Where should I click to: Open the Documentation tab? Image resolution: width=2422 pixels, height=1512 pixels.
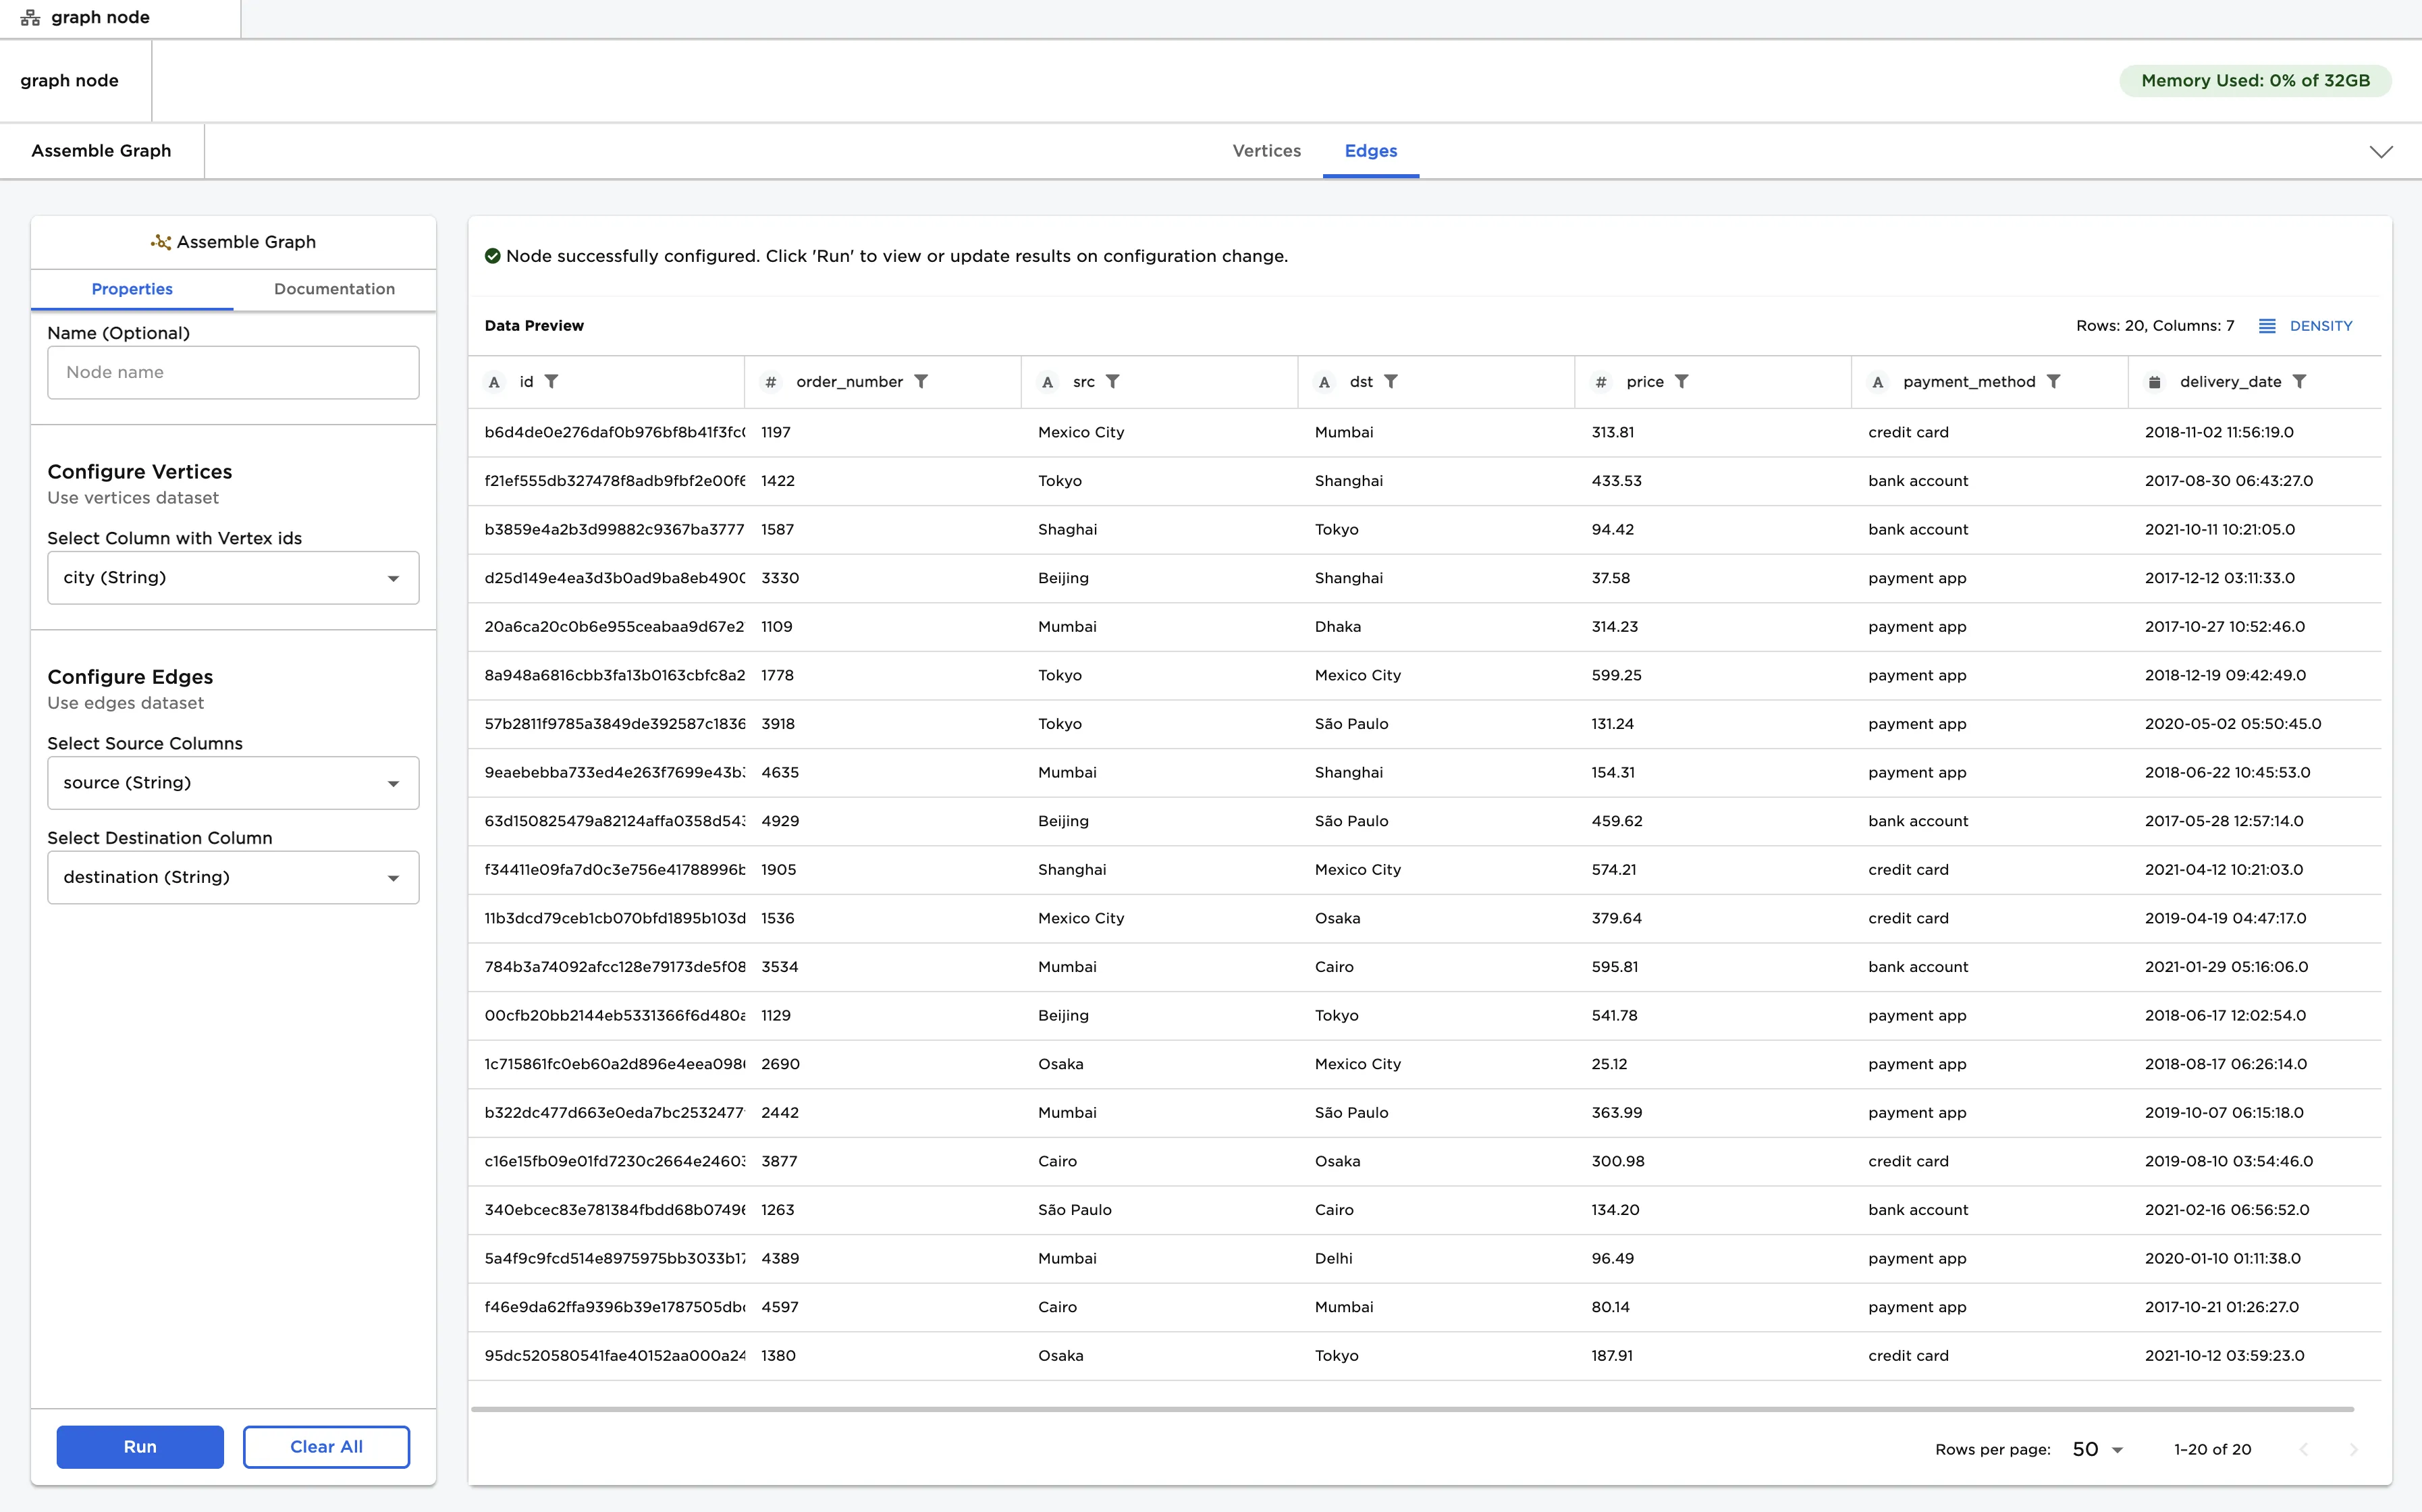click(334, 289)
